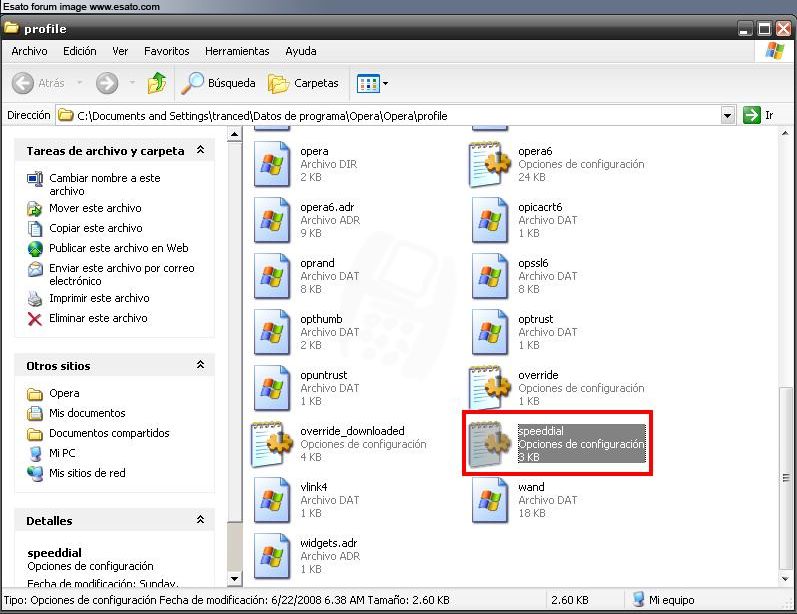Click the Back (Atrás) arrow button
The image size is (797, 614).
23,83
